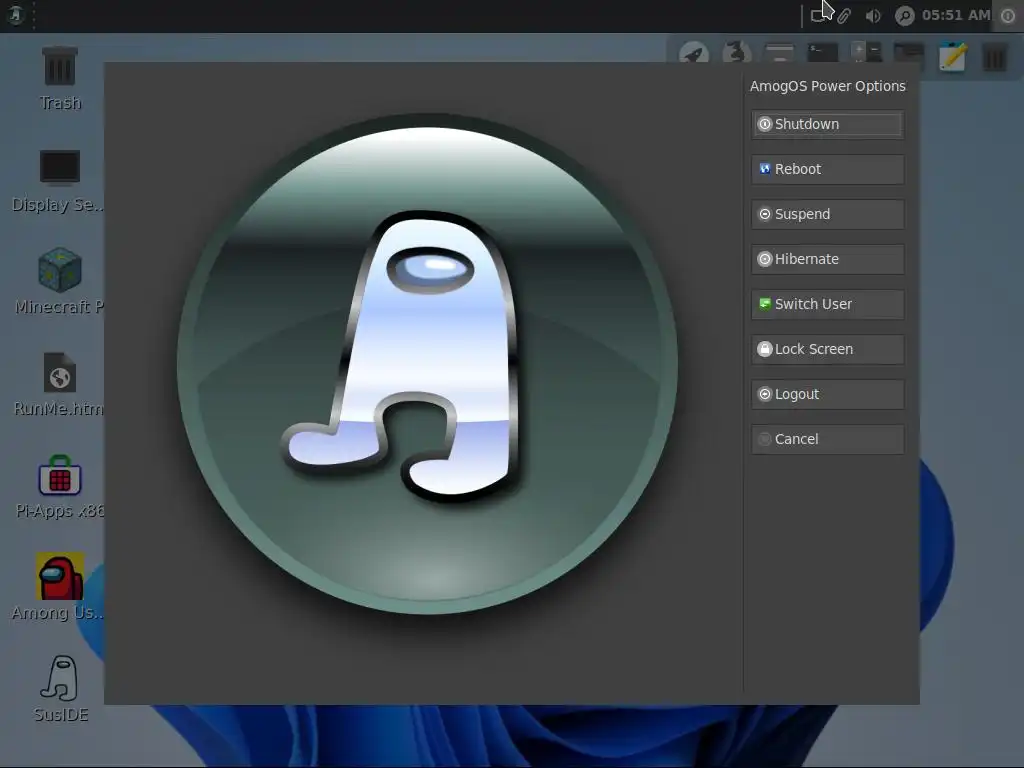Open the calculator dock icon
The width and height of the screenshot is (1024, 768).
[866, 53]
